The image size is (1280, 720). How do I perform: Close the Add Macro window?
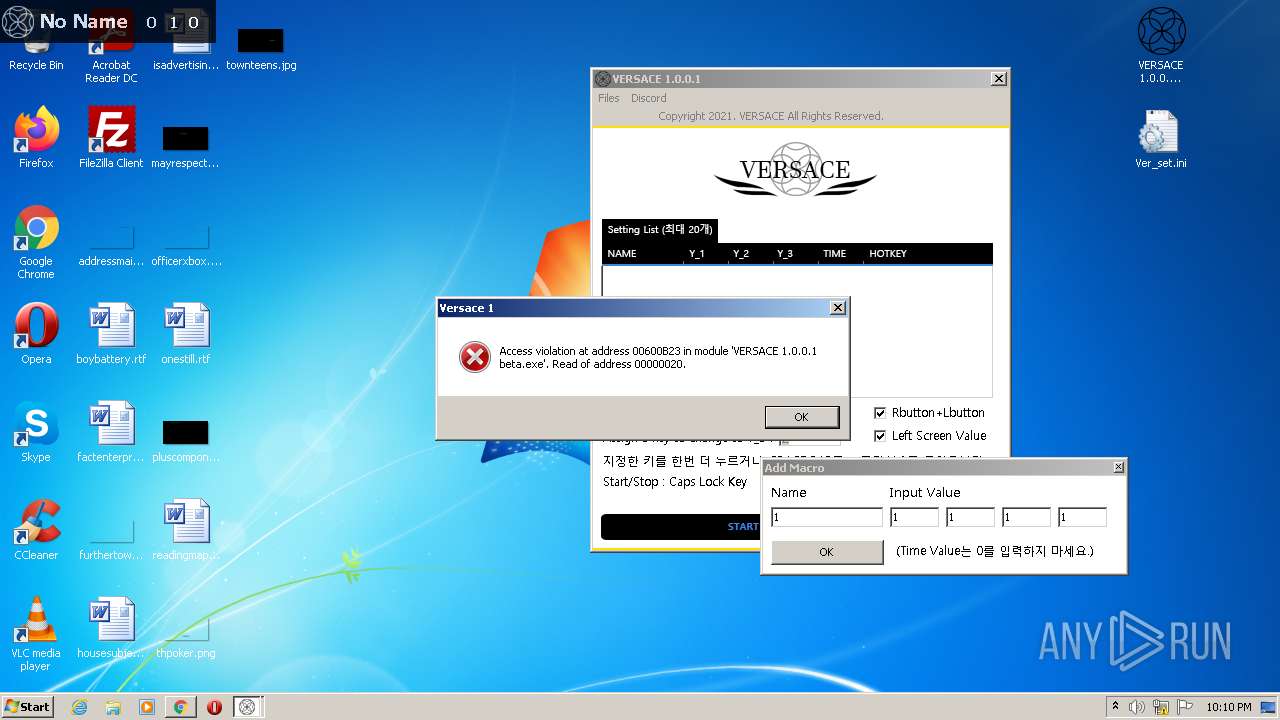(1118, 467)
